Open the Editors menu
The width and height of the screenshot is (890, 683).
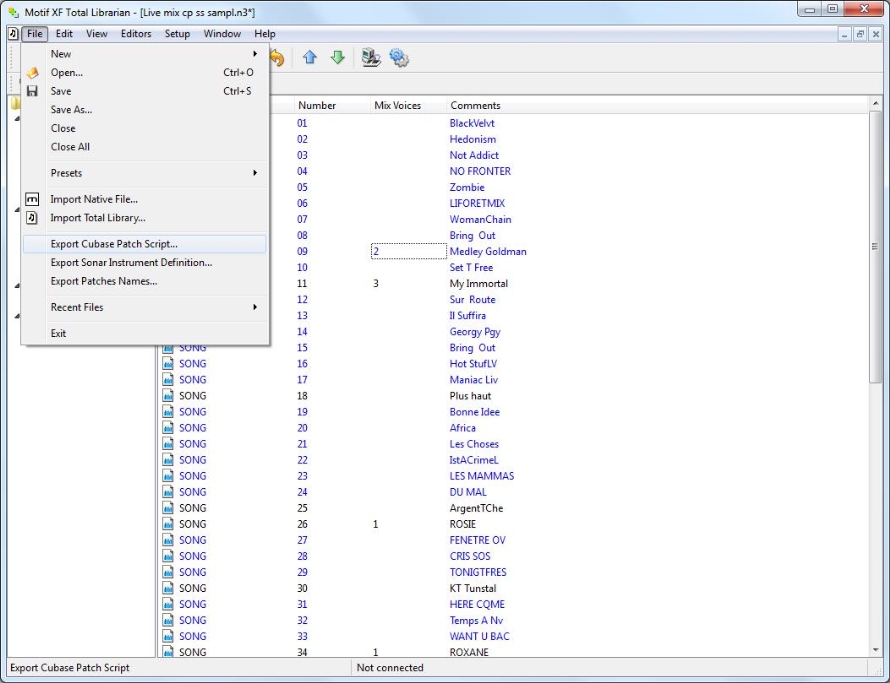136,34
